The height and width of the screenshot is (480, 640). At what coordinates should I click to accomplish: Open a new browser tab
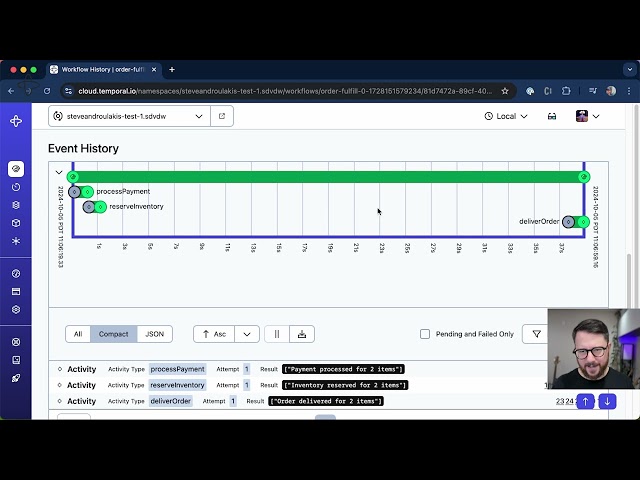click(172, 69)
